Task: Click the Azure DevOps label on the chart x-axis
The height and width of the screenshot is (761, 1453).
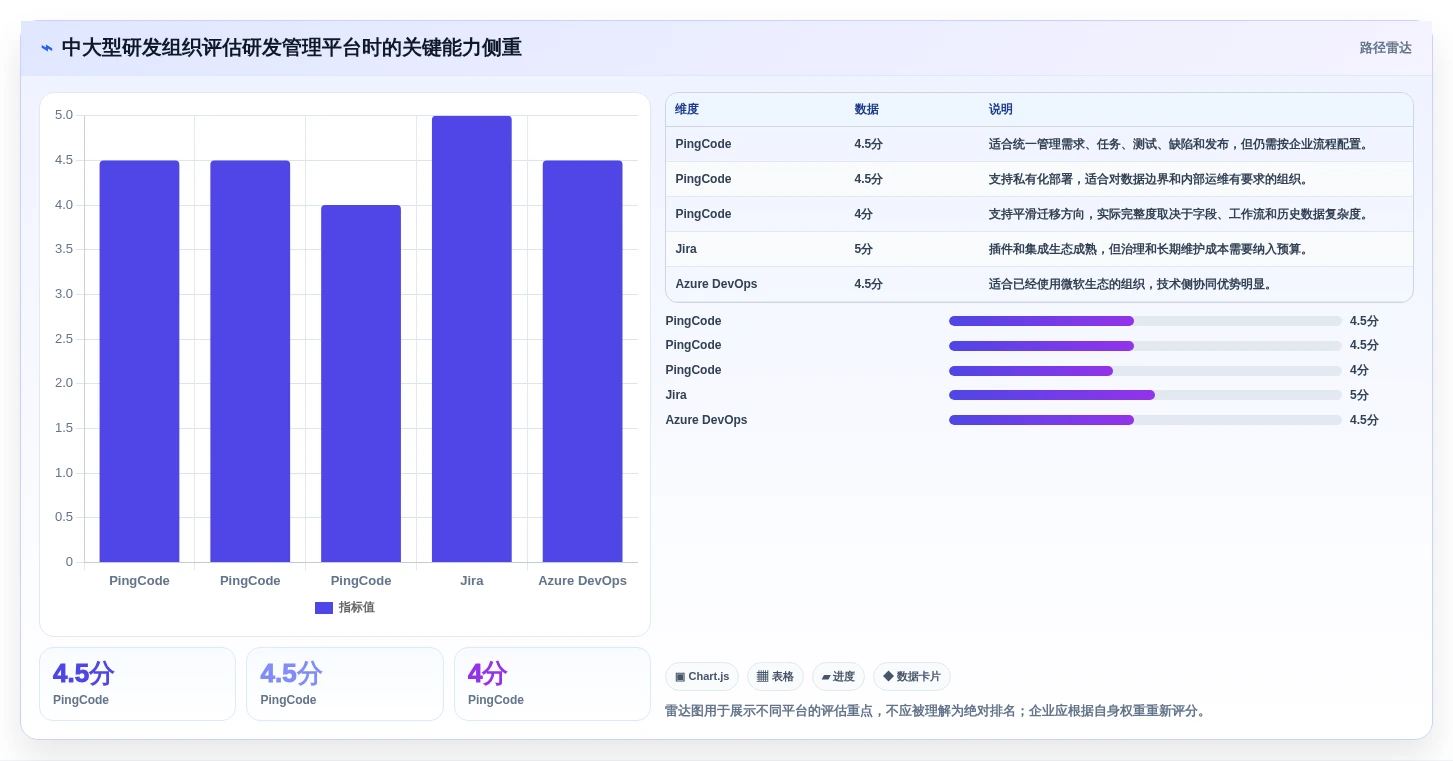Action: (583, 581)
